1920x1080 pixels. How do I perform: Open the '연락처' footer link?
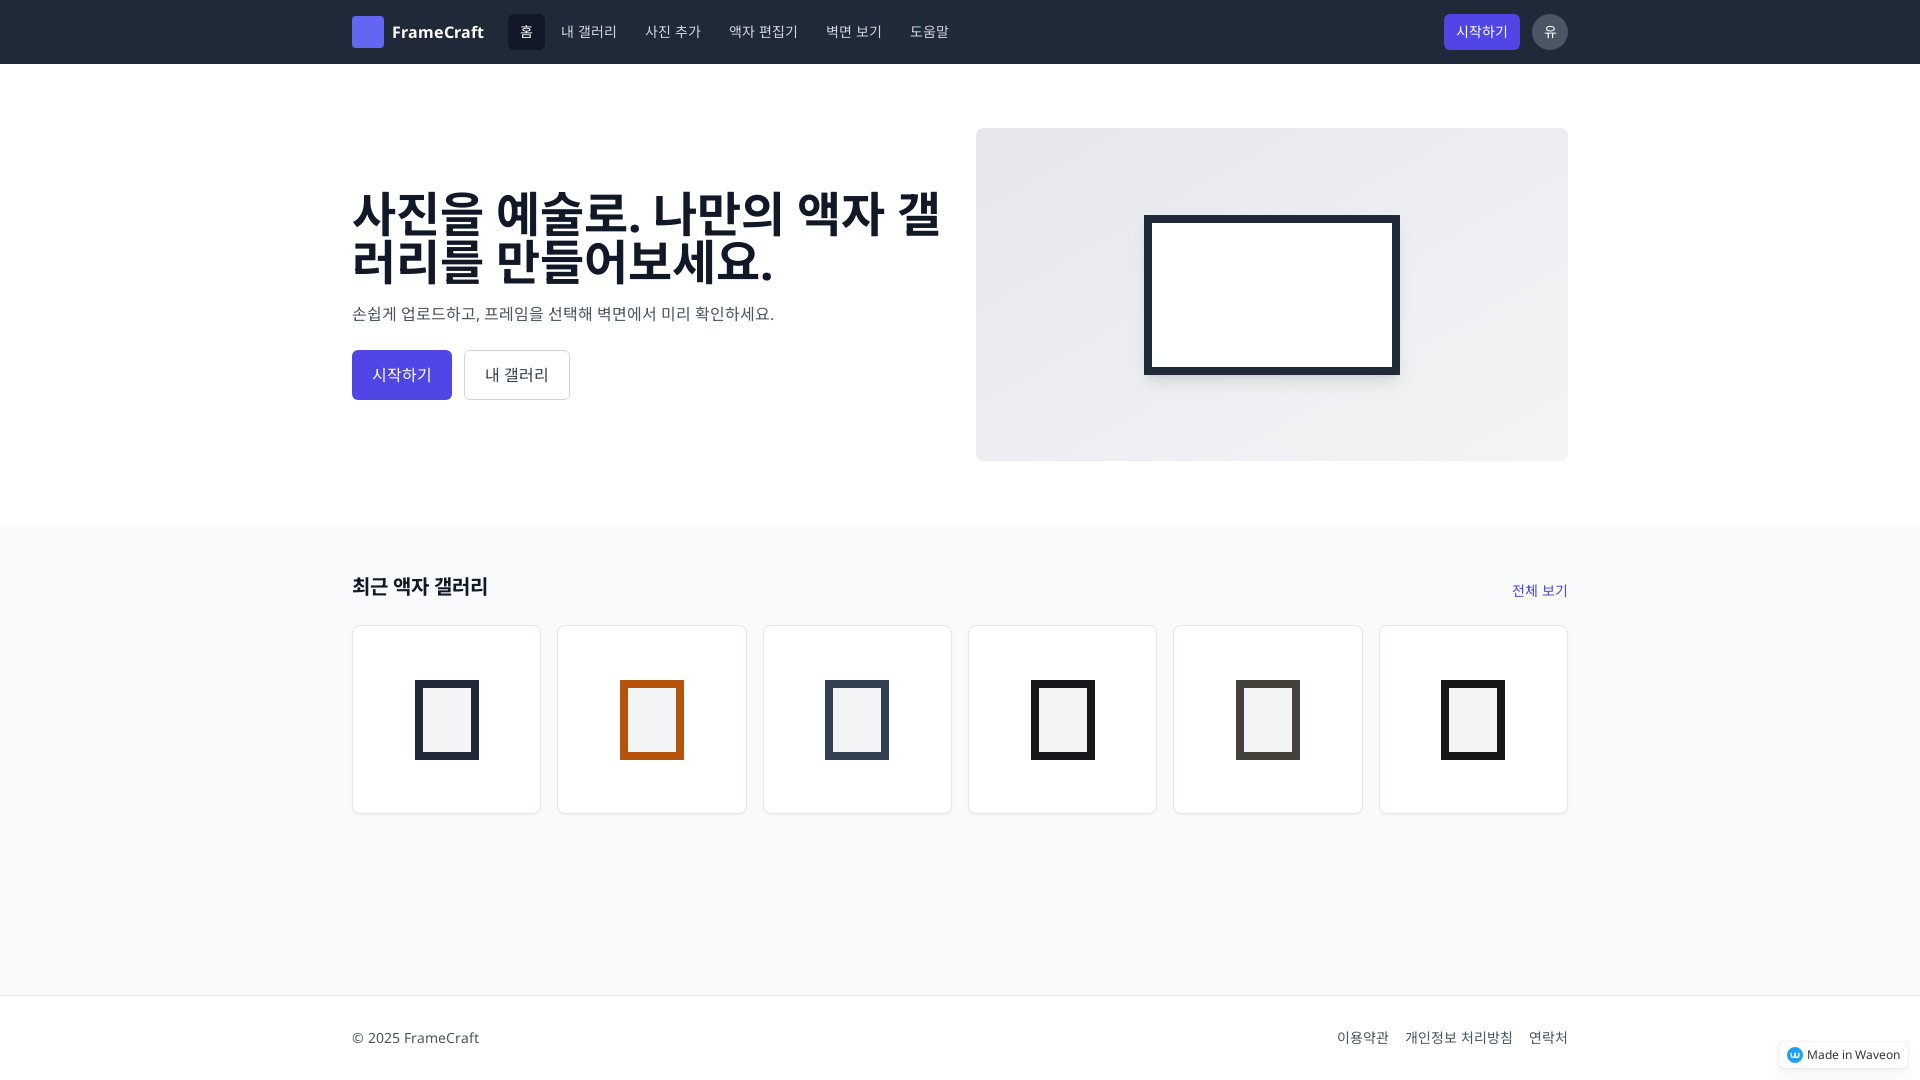coord(1546,1037)
